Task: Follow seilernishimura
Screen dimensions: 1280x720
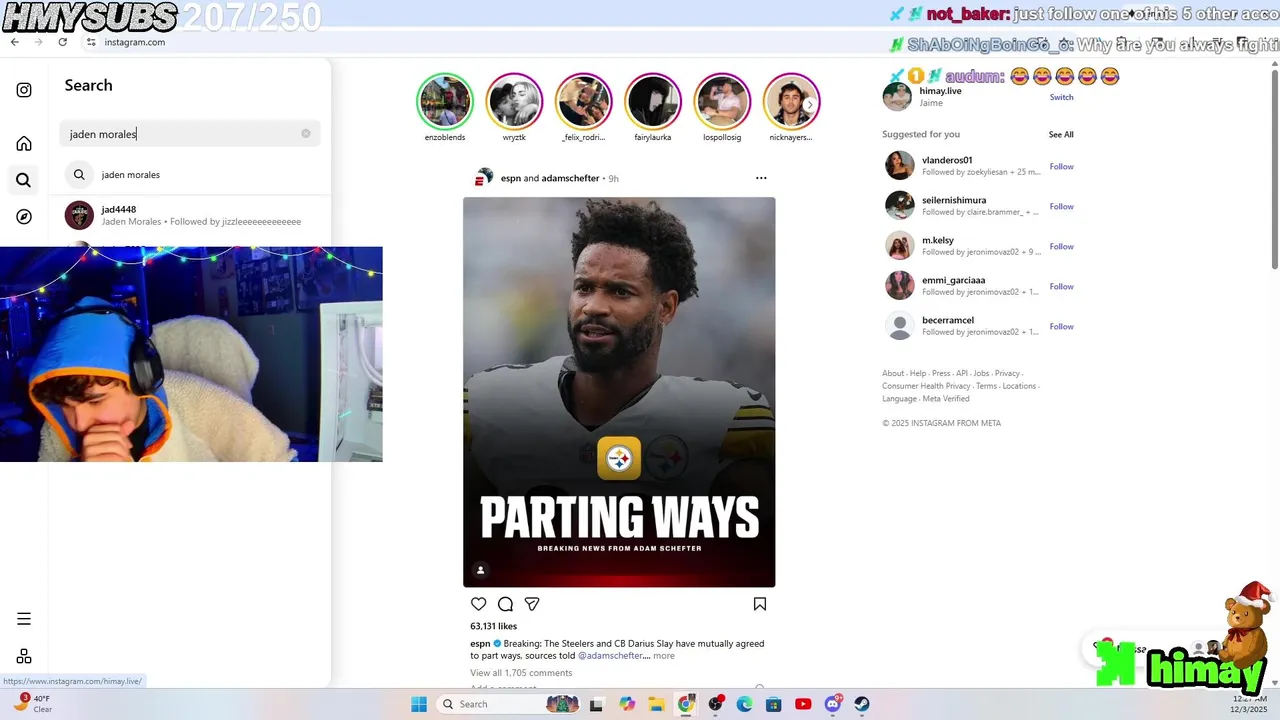Action: click(1061, 206)
